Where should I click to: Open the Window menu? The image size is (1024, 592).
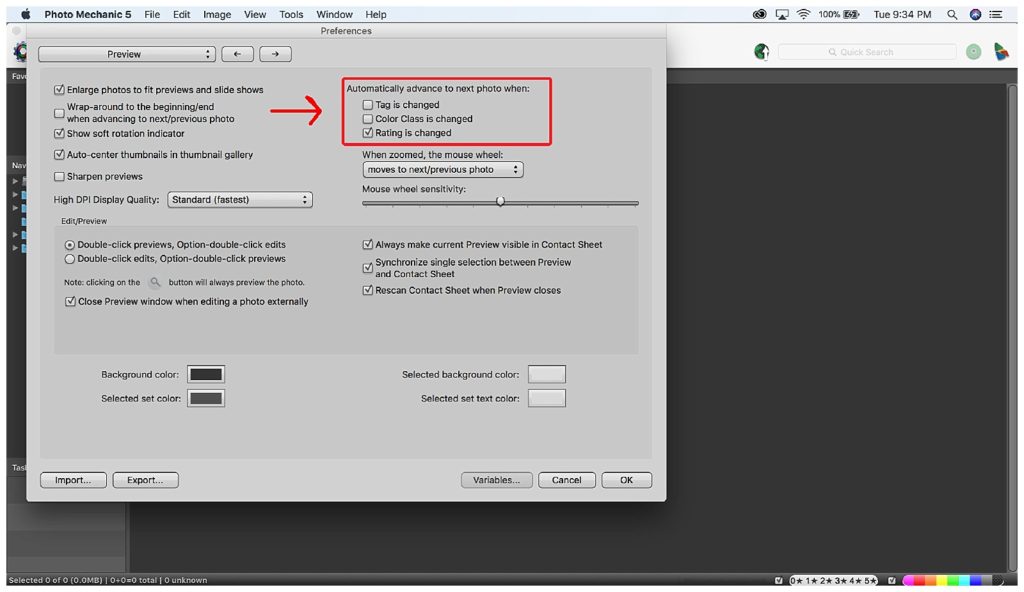pyautogui.click(x=334, y=14)
